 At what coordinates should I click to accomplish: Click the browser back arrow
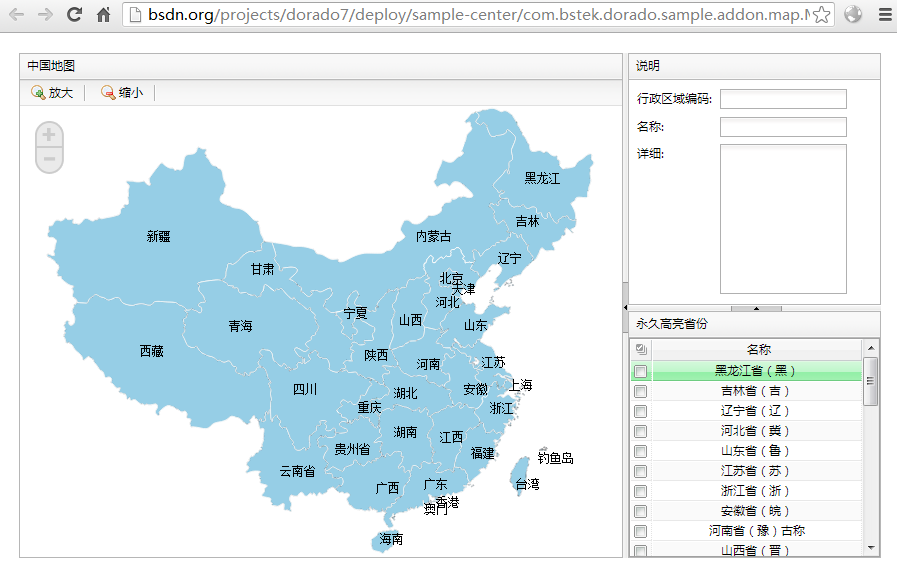[x=16, y=15]
